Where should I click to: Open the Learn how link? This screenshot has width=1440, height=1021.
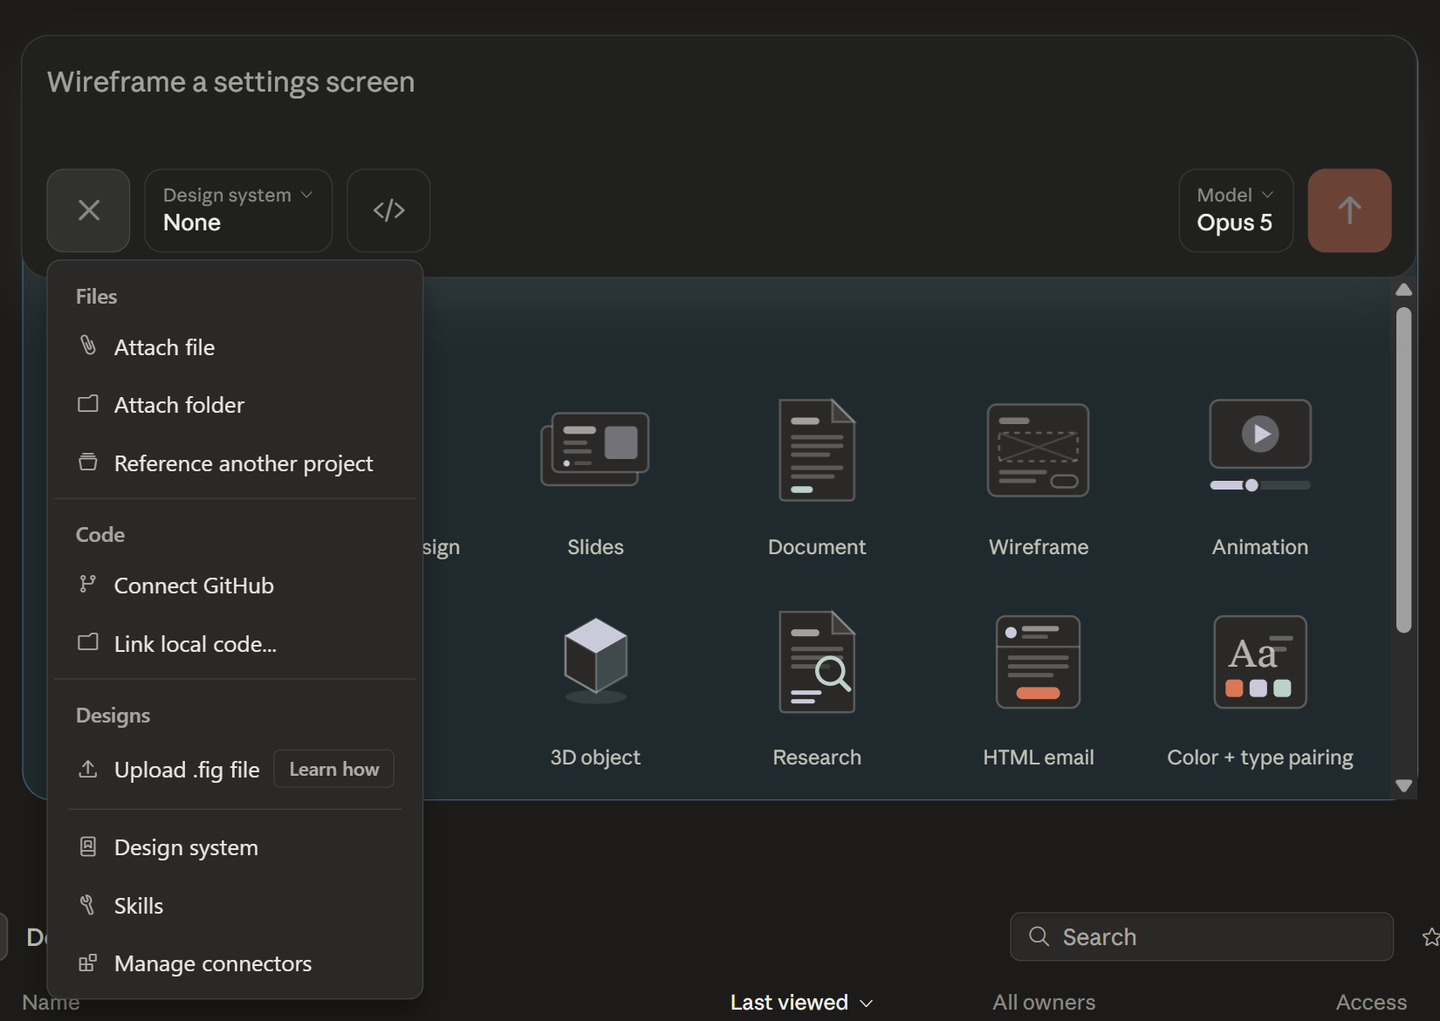pyautogui.click(x=334, y=769)
